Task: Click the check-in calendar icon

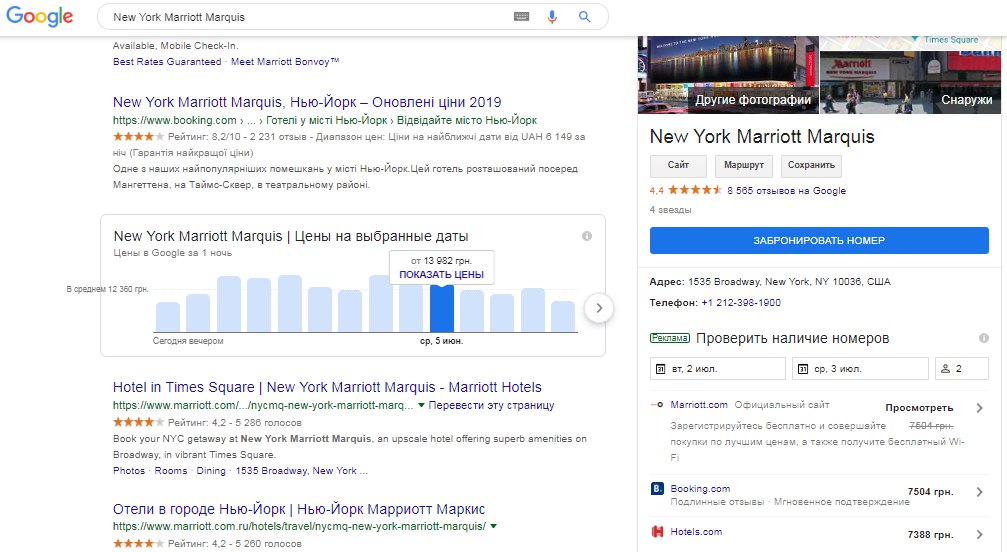Action: coord(660,369)
